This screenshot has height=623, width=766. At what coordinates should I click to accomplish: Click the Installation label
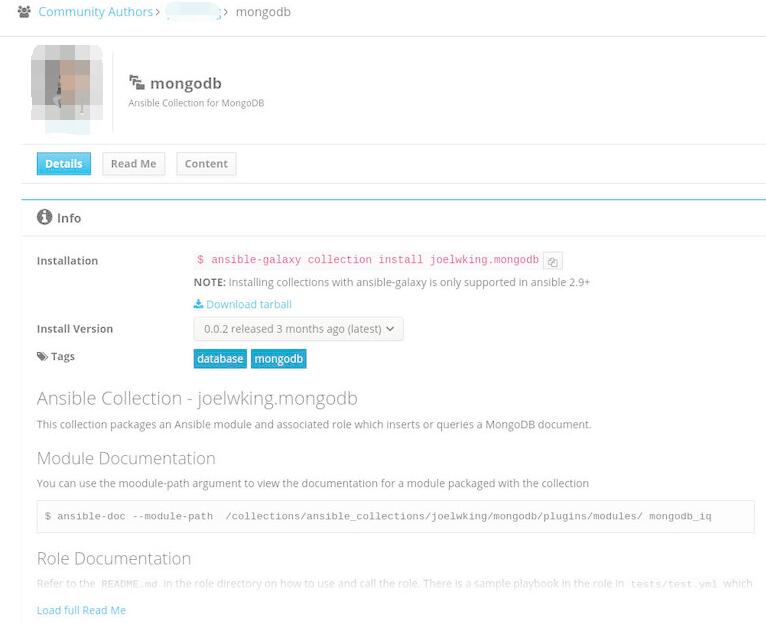67,261
